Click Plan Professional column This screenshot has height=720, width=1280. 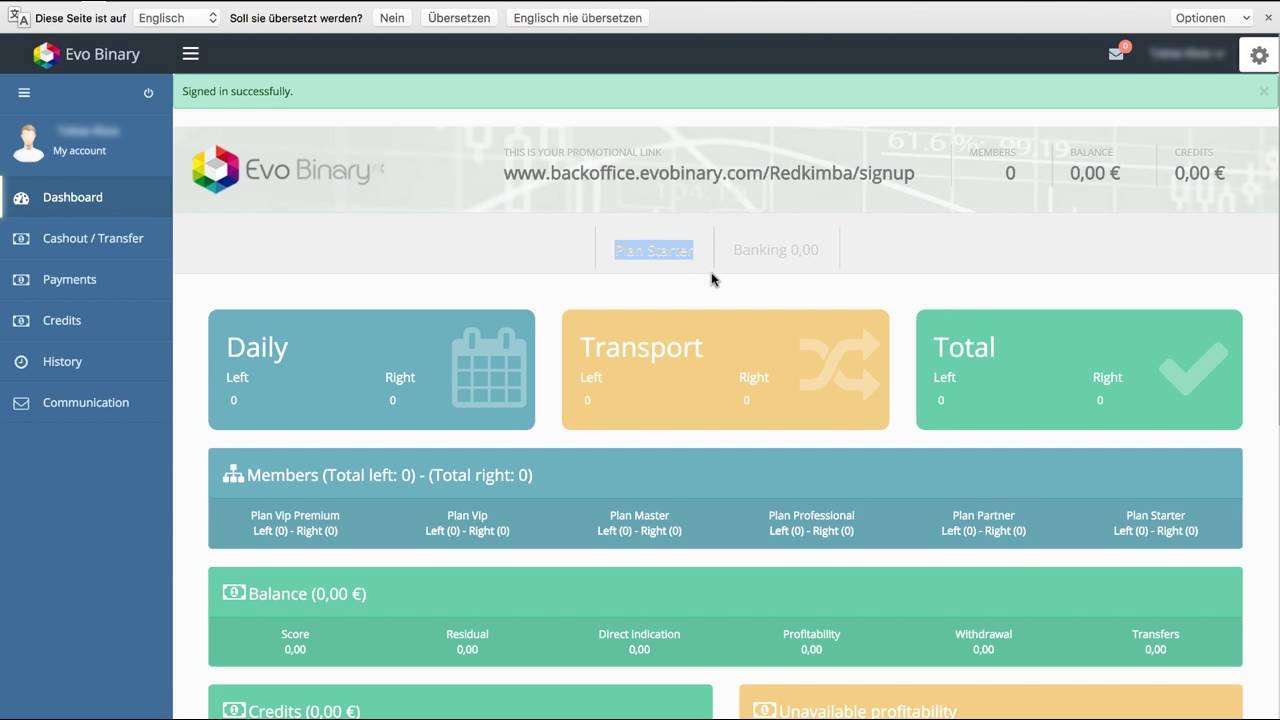point(811,523)
